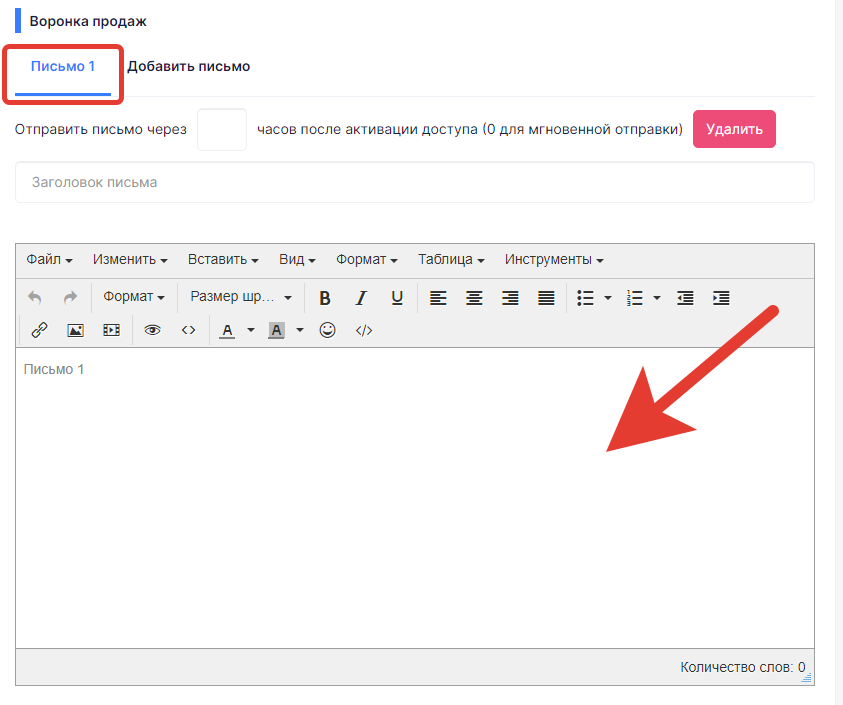Insert a code sample
This screenshot has width=843, height=705.
point(364,330)
